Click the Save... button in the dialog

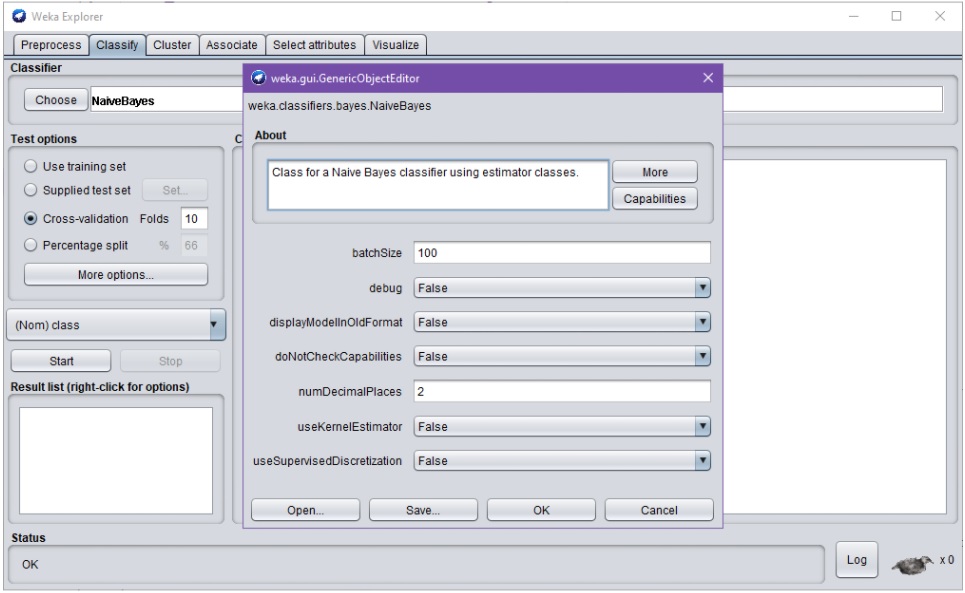(423, 510)
